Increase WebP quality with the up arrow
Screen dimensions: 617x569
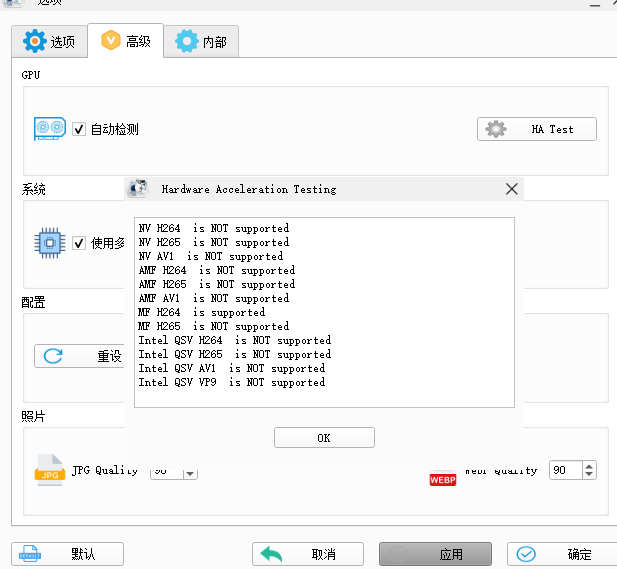589,466
